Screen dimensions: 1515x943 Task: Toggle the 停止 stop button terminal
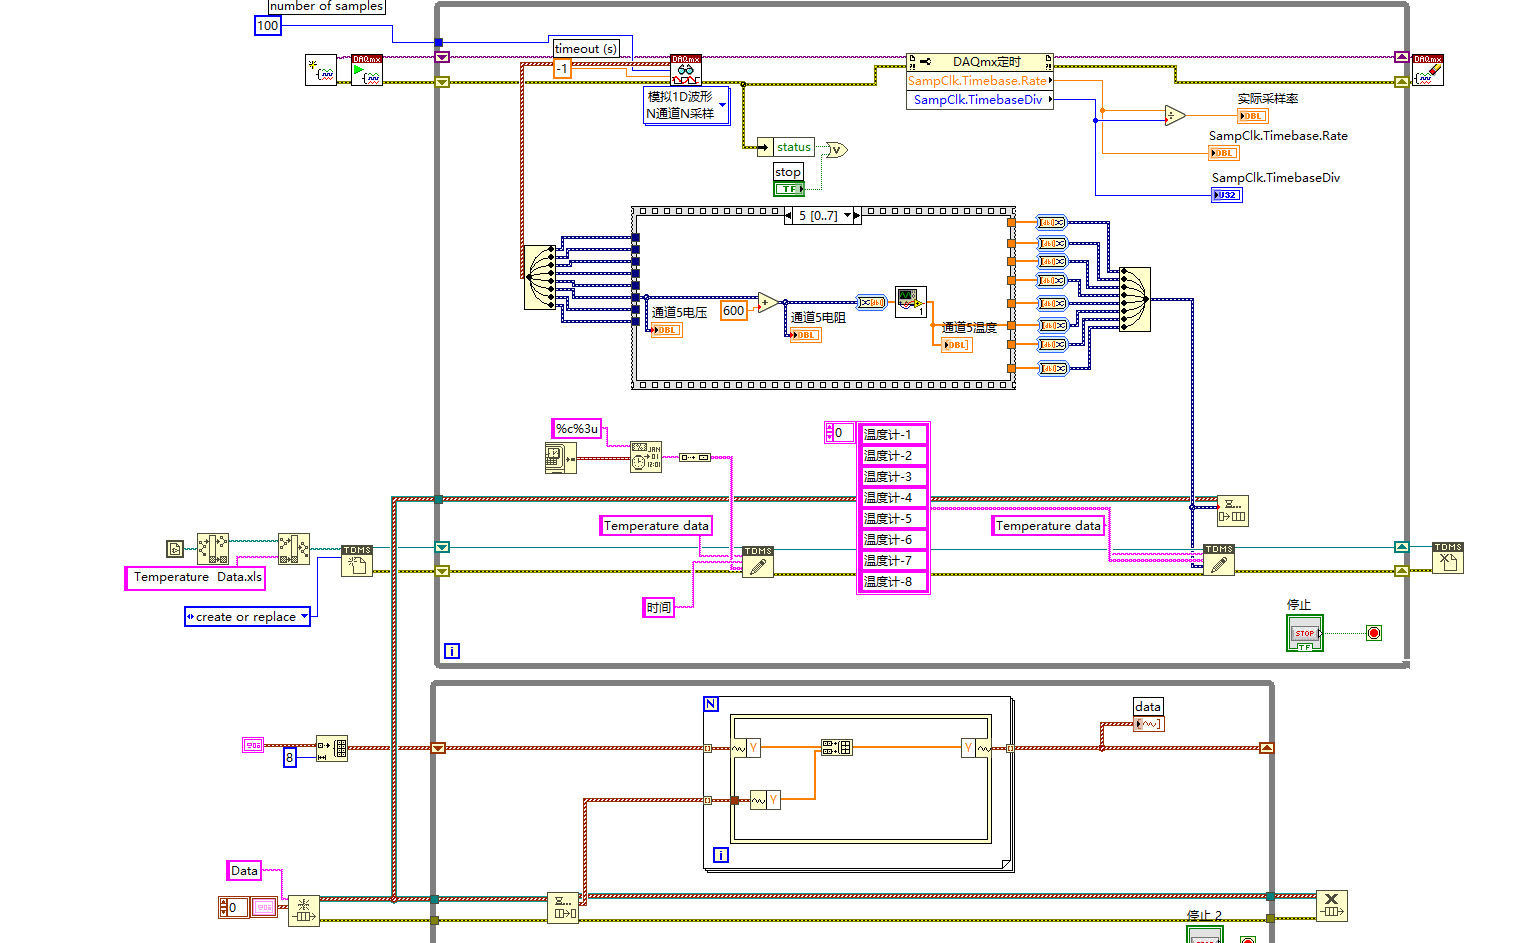click(1305, 633)
